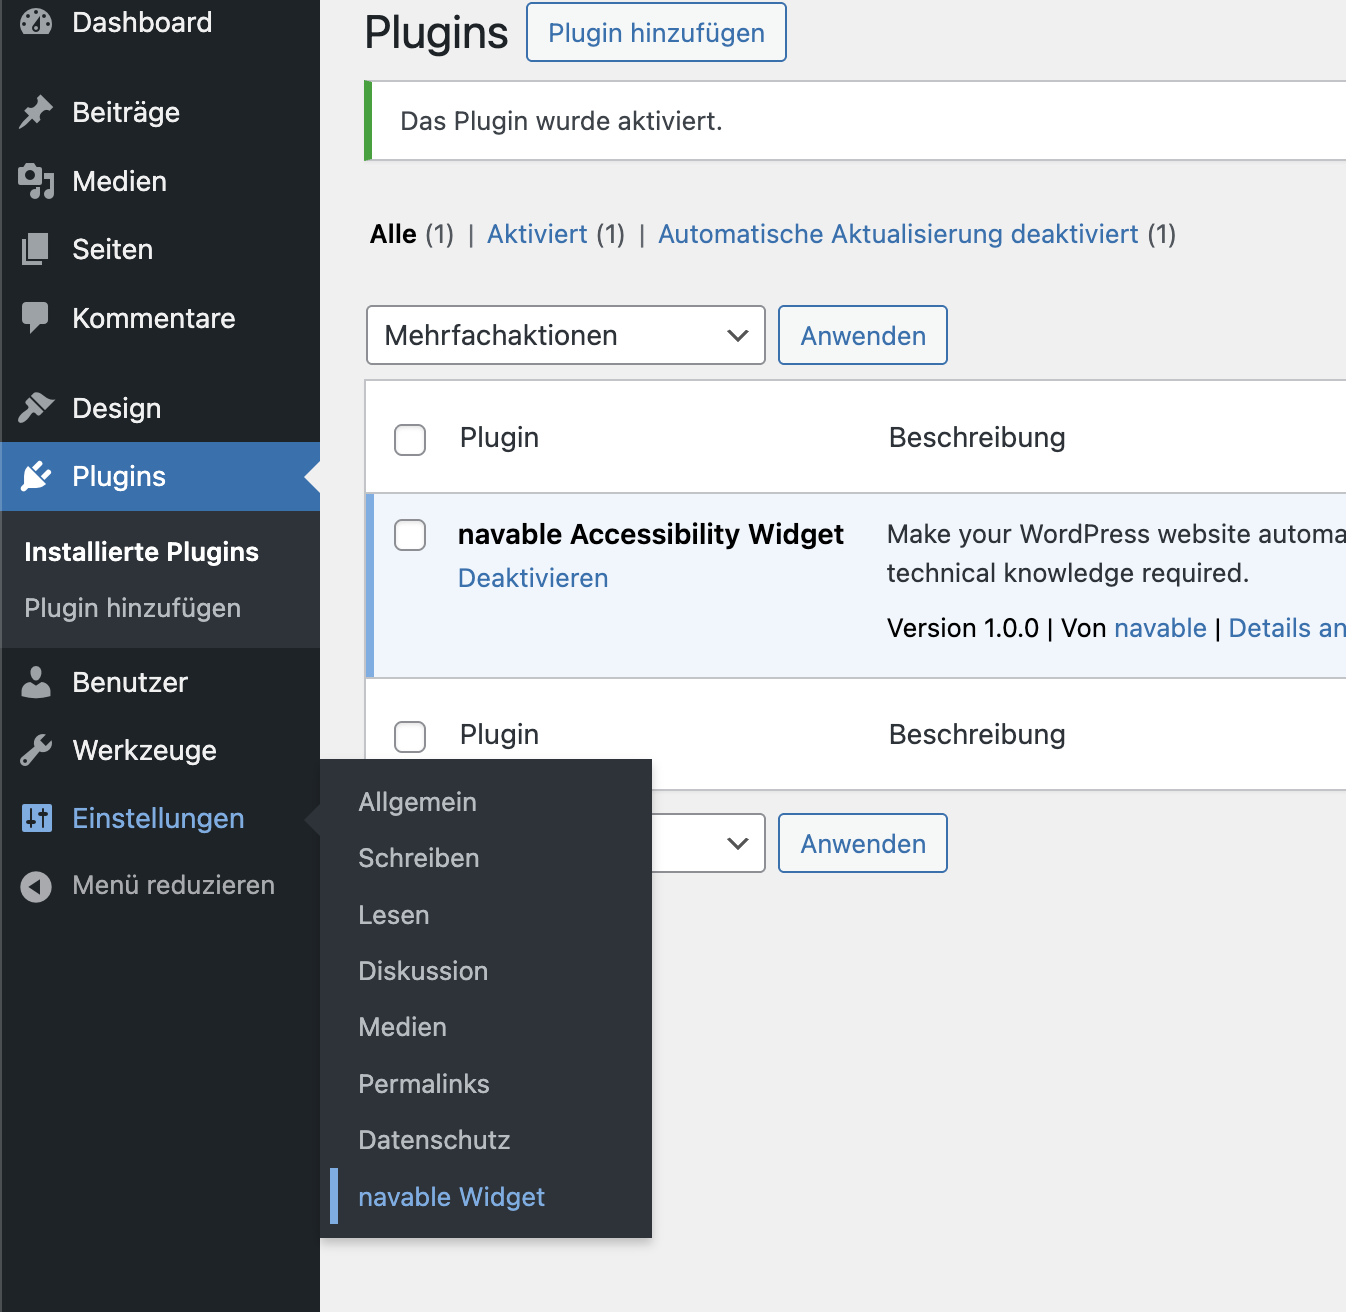
Task: Toggle the select-all checkbox in the table header
Action: (x=409, y=439)
